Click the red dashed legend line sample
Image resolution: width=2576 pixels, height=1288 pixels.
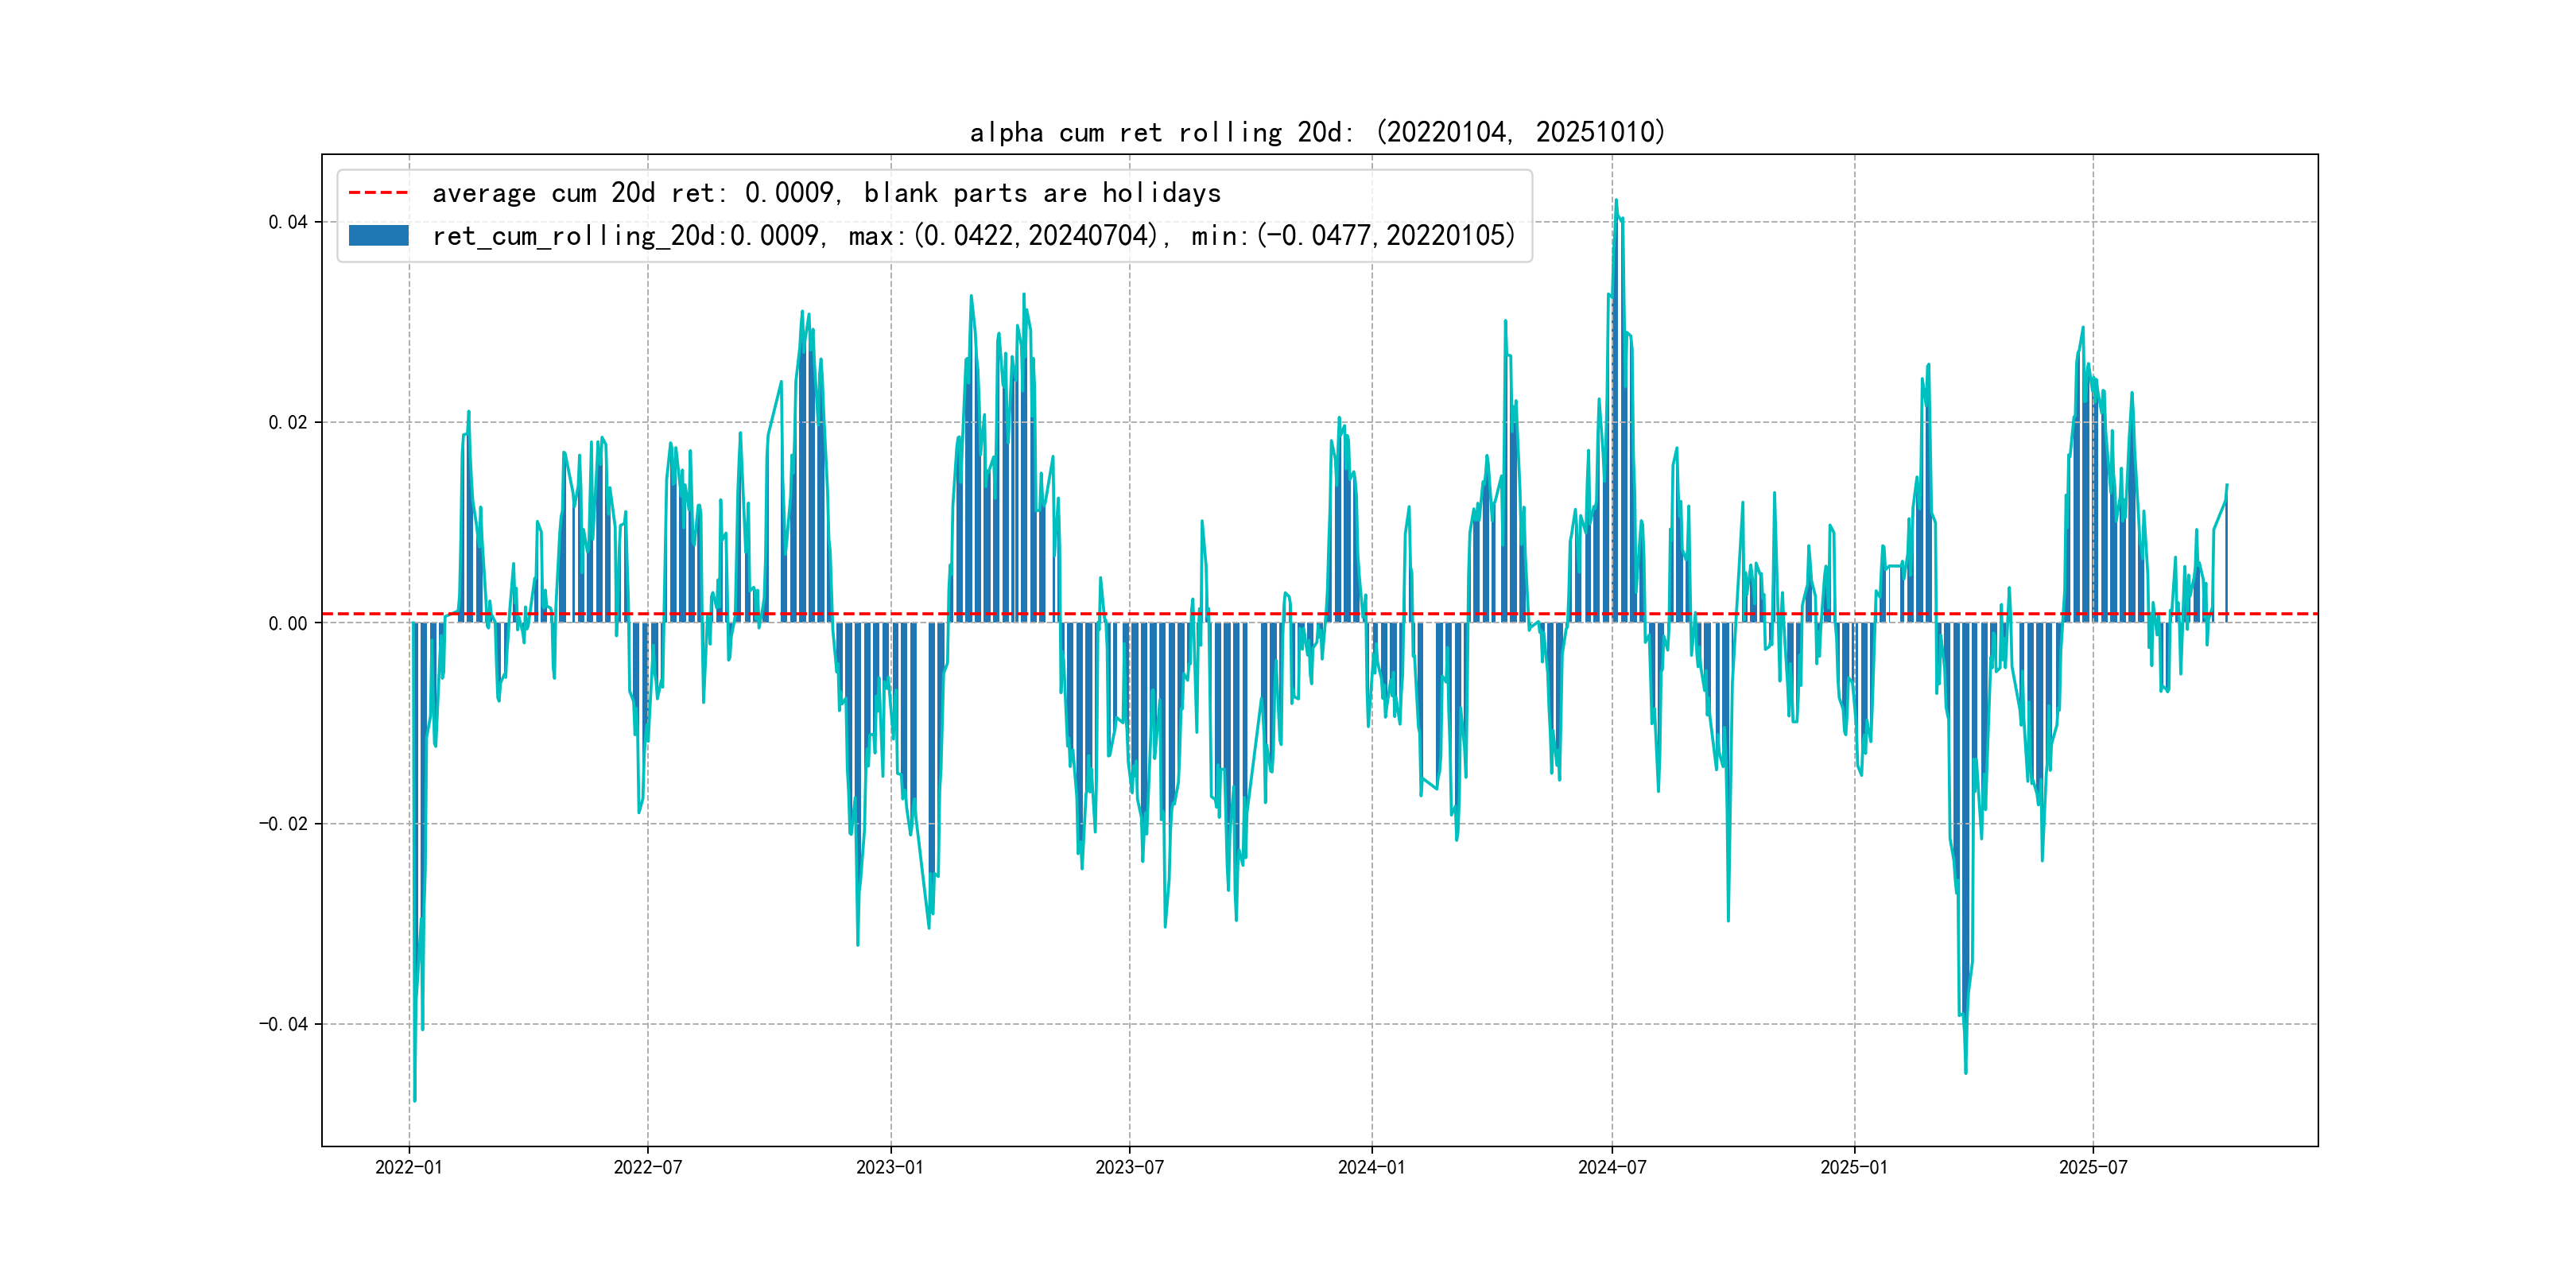point(378,192)
